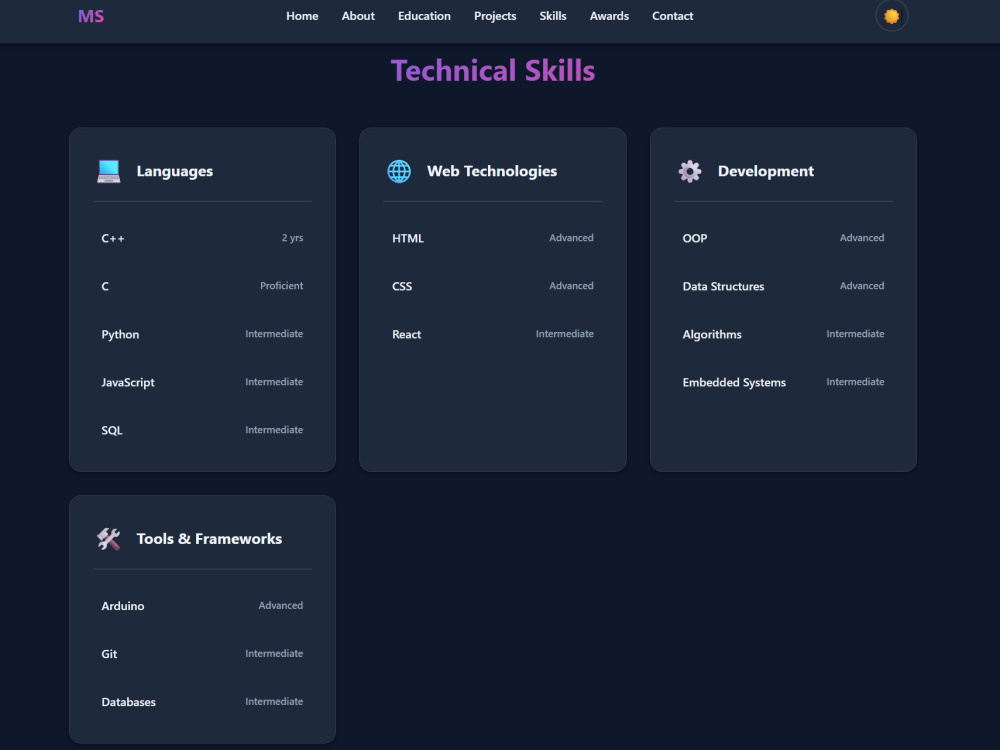Click Intermediate label next to Embedded Systems
The height and width of the screenshot is (750, 1000).
(x=855, y=381)
